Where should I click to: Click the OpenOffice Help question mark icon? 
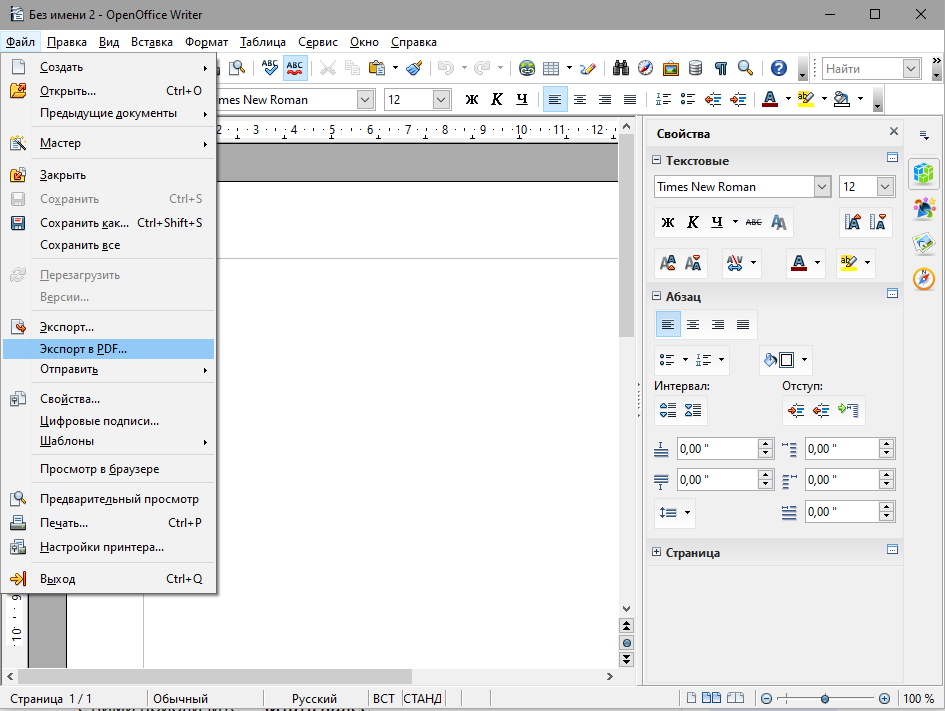[x=779, y=68]
